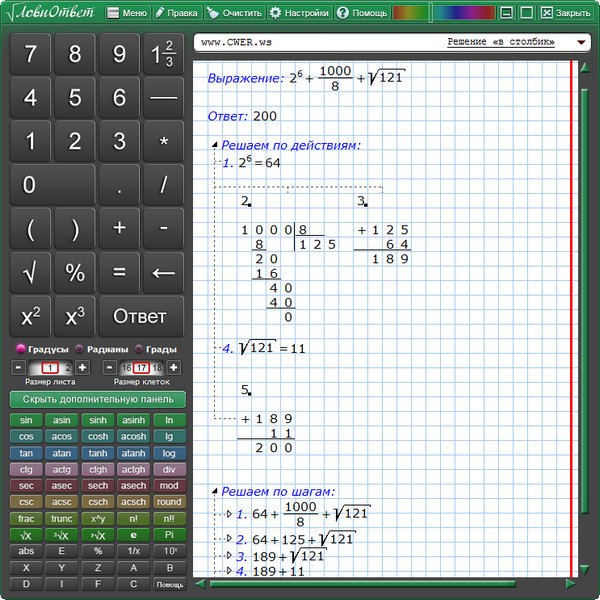Click the plus icon for sheet size

click(x=82, y=368)
